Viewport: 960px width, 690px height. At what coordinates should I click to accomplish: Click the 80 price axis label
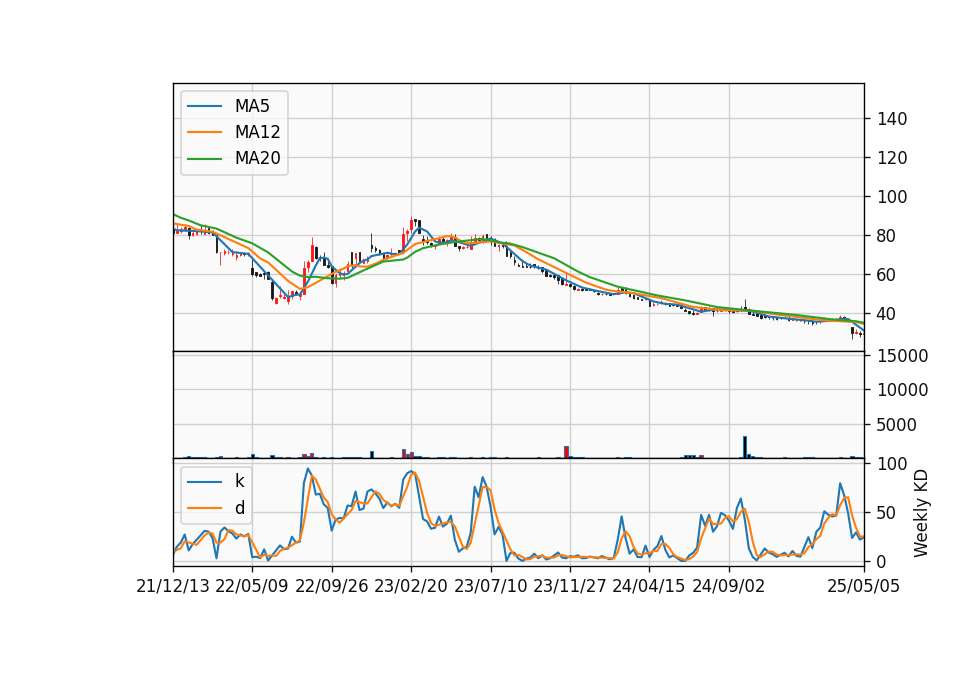coord(887,236)
